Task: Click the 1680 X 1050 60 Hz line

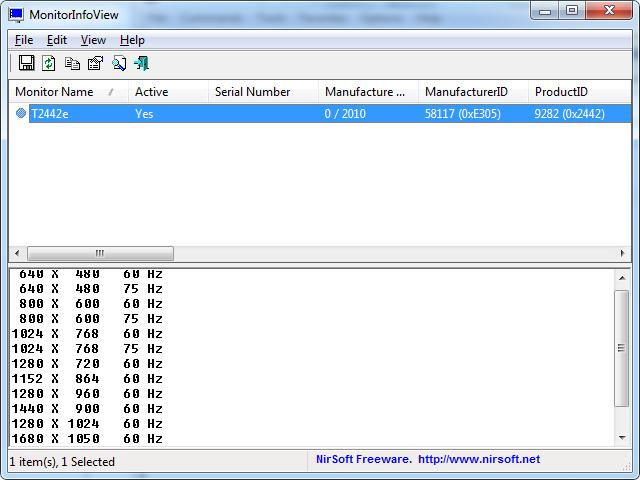Action: click(x=87, y=438)
